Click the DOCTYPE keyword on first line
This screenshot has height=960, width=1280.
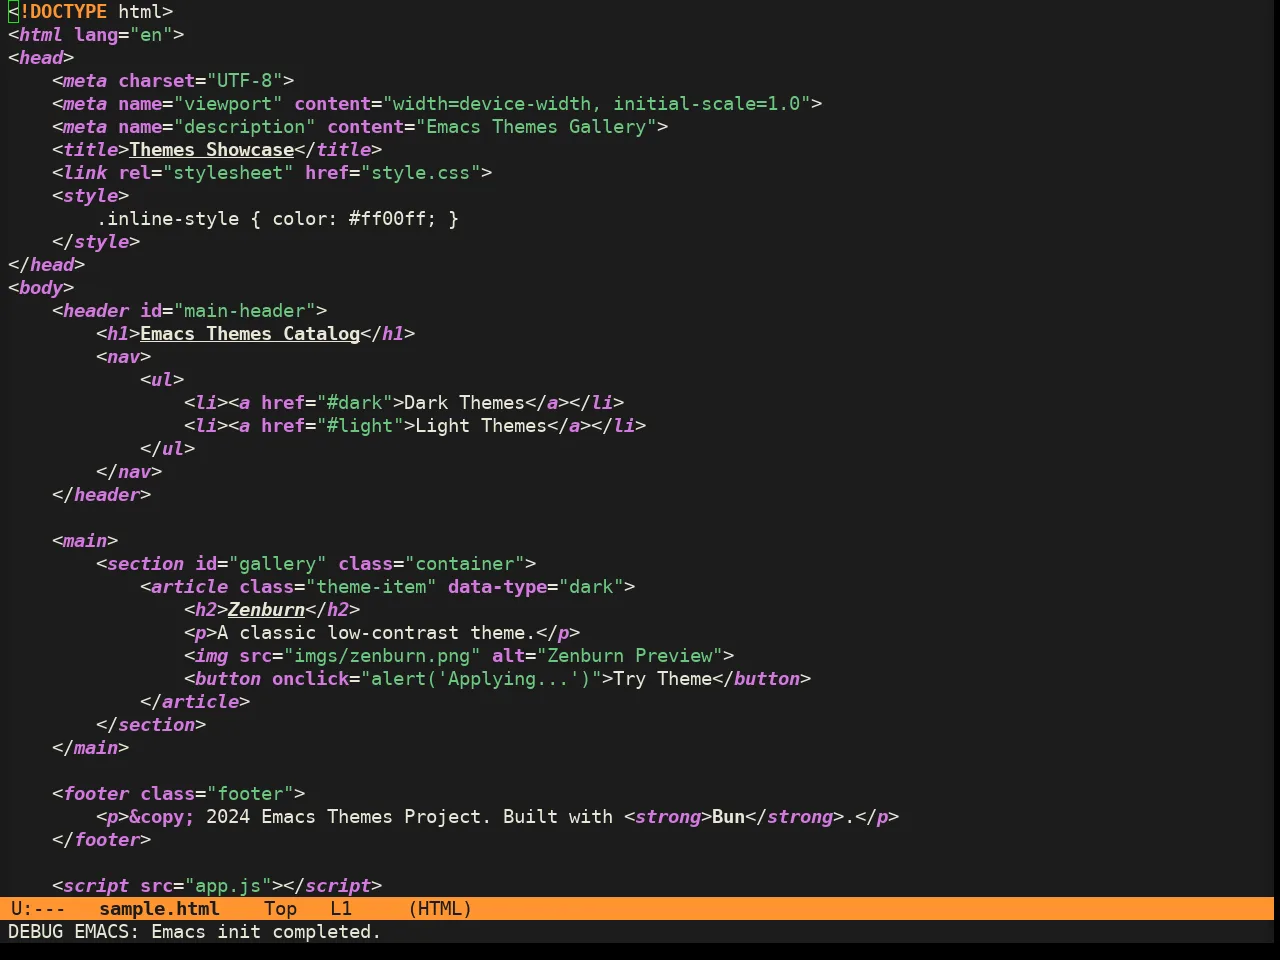click(x=63, y=12)
